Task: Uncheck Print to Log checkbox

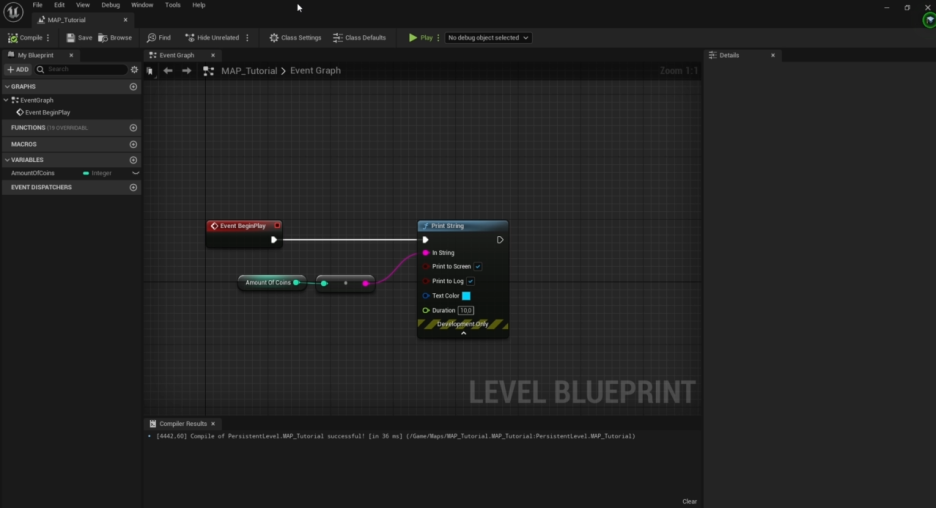Action: [470, 281]
